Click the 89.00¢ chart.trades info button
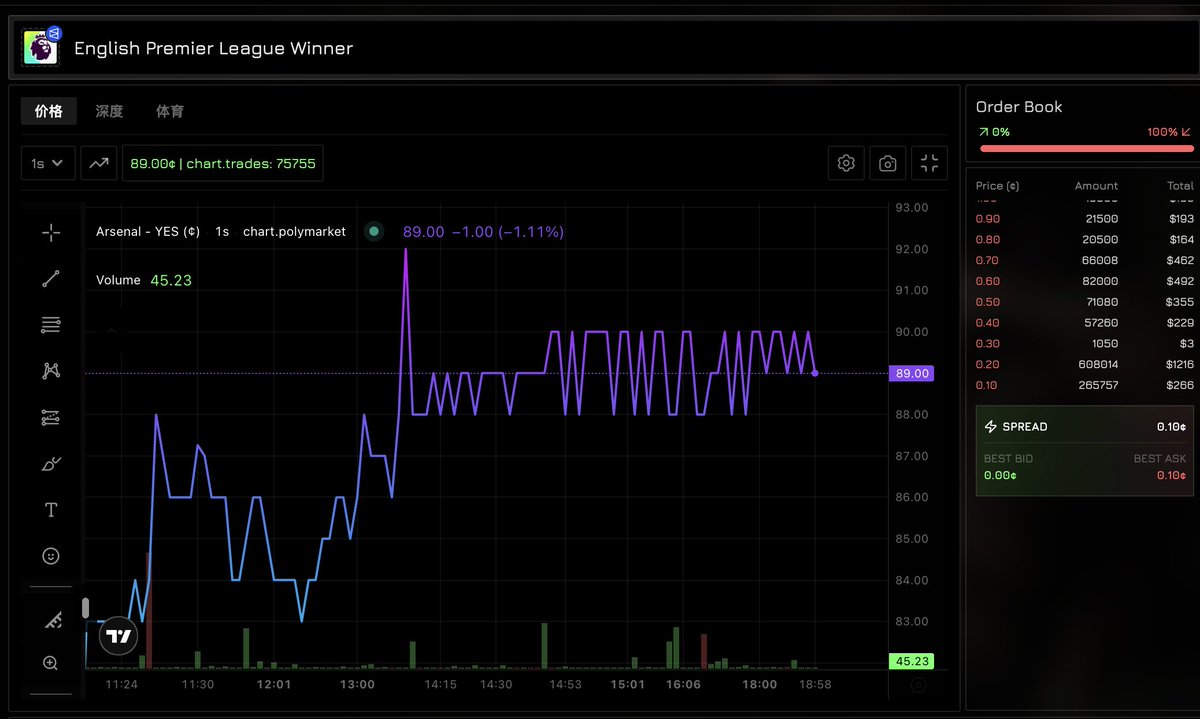This screenshot has height=719, width=1200. (223, 163)
